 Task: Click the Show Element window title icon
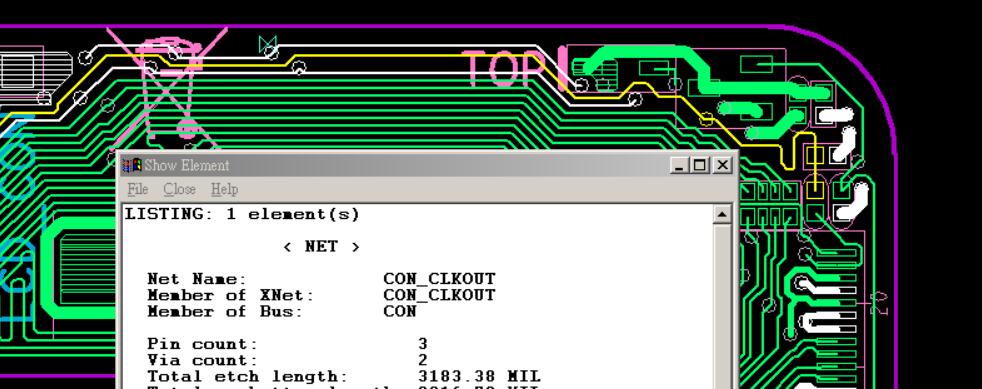(x=132, y=165)
